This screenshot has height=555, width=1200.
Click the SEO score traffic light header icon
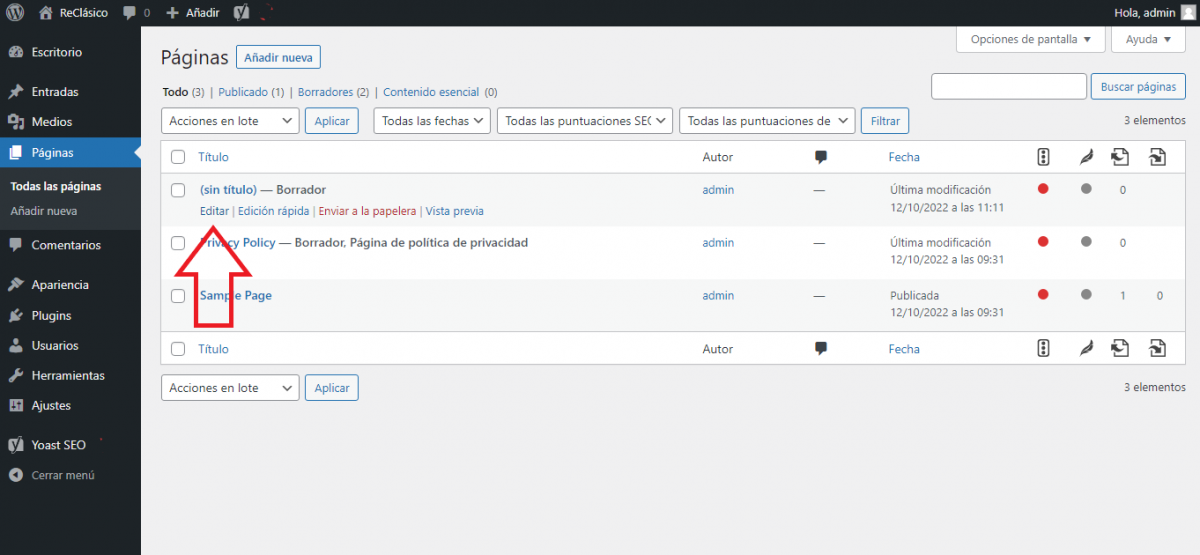pos(1043,157)
